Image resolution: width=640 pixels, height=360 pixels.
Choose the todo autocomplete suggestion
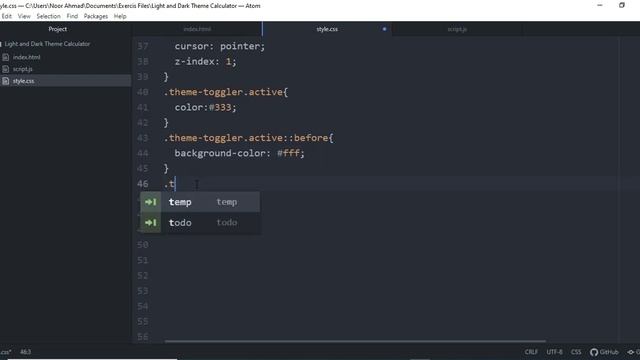[x=200, y=222]
